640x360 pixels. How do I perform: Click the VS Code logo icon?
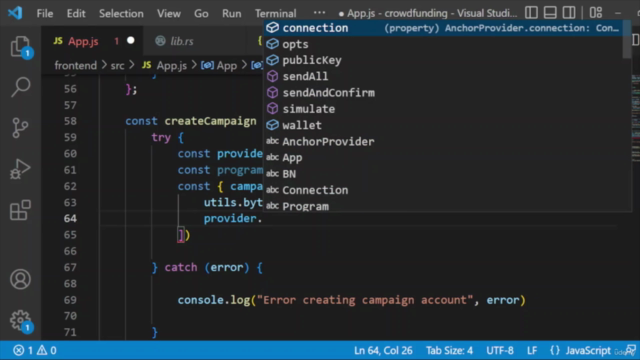pyautogui.click(x=15, y=13)
